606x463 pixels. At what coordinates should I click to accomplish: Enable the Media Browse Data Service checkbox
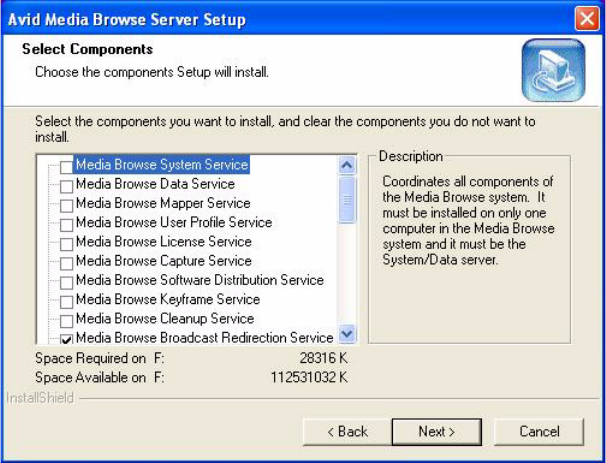click(66, 186)
